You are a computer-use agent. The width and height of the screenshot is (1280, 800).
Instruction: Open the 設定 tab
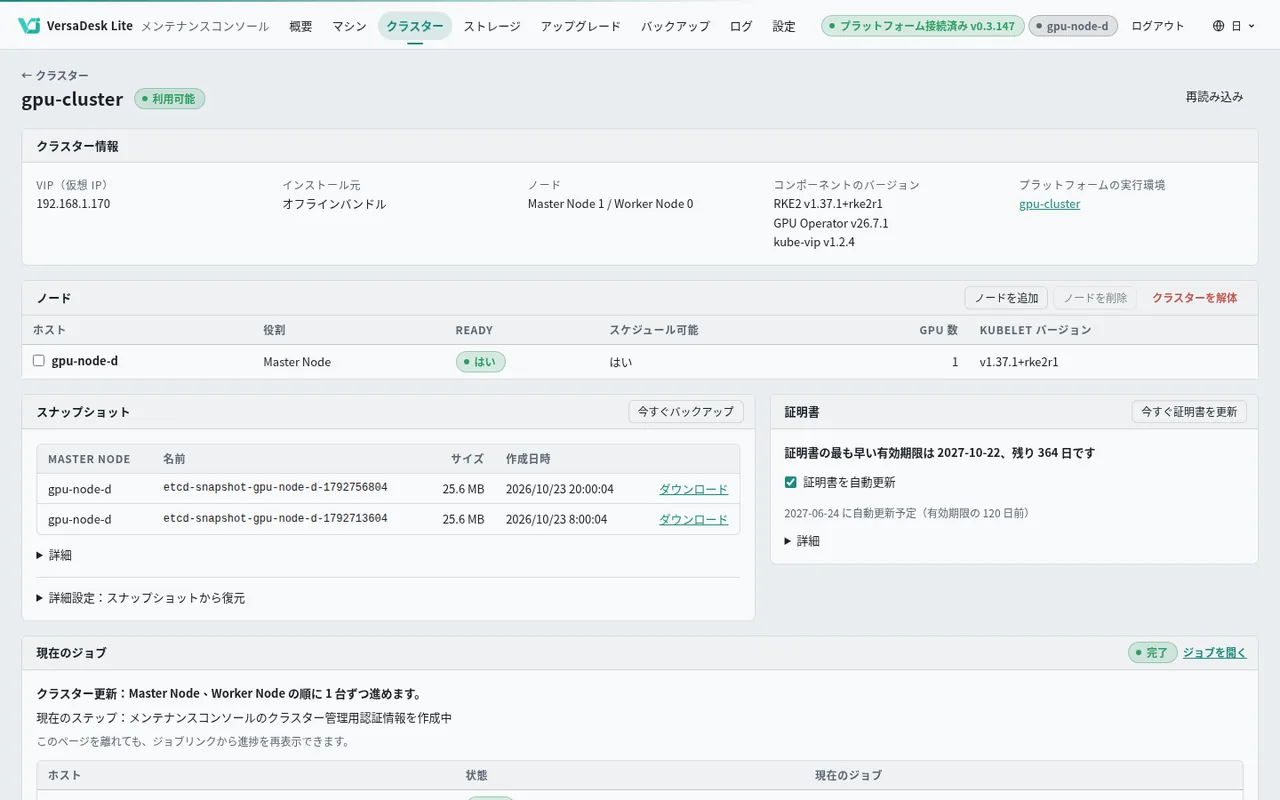tap(784, 26)
